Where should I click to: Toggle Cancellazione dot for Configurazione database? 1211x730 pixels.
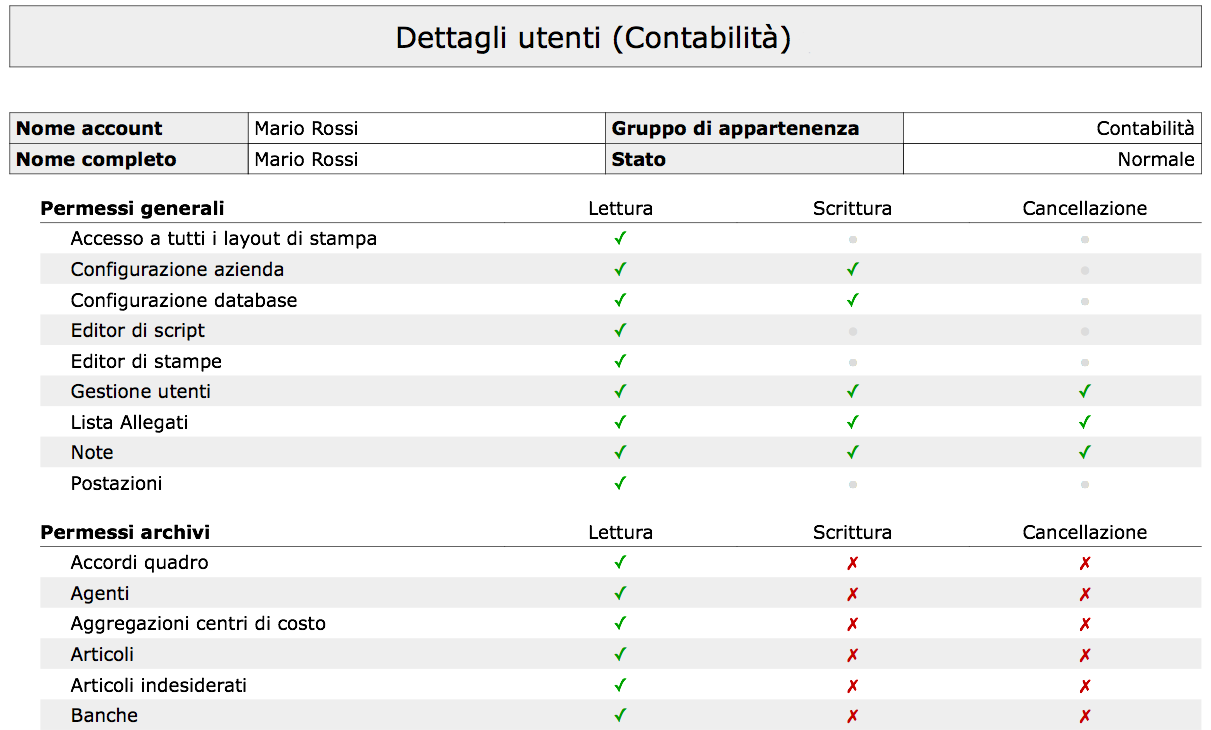tap(1085, 301)
